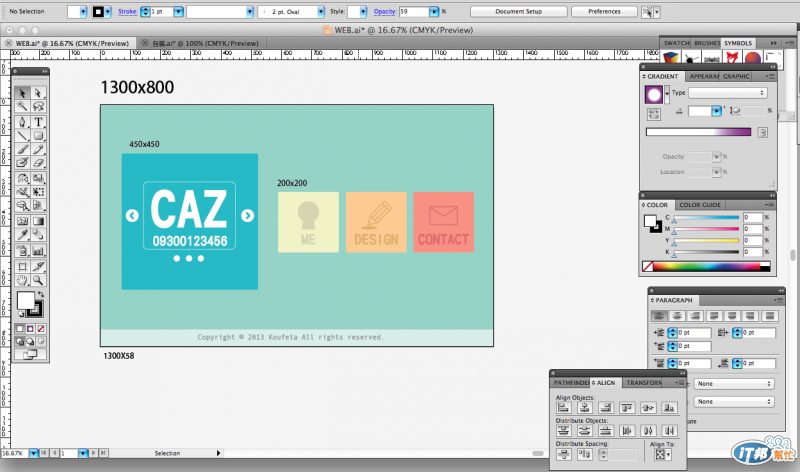The image size is (800, 472).
Task: Select the Pen tool
Action: coord(22,122)
